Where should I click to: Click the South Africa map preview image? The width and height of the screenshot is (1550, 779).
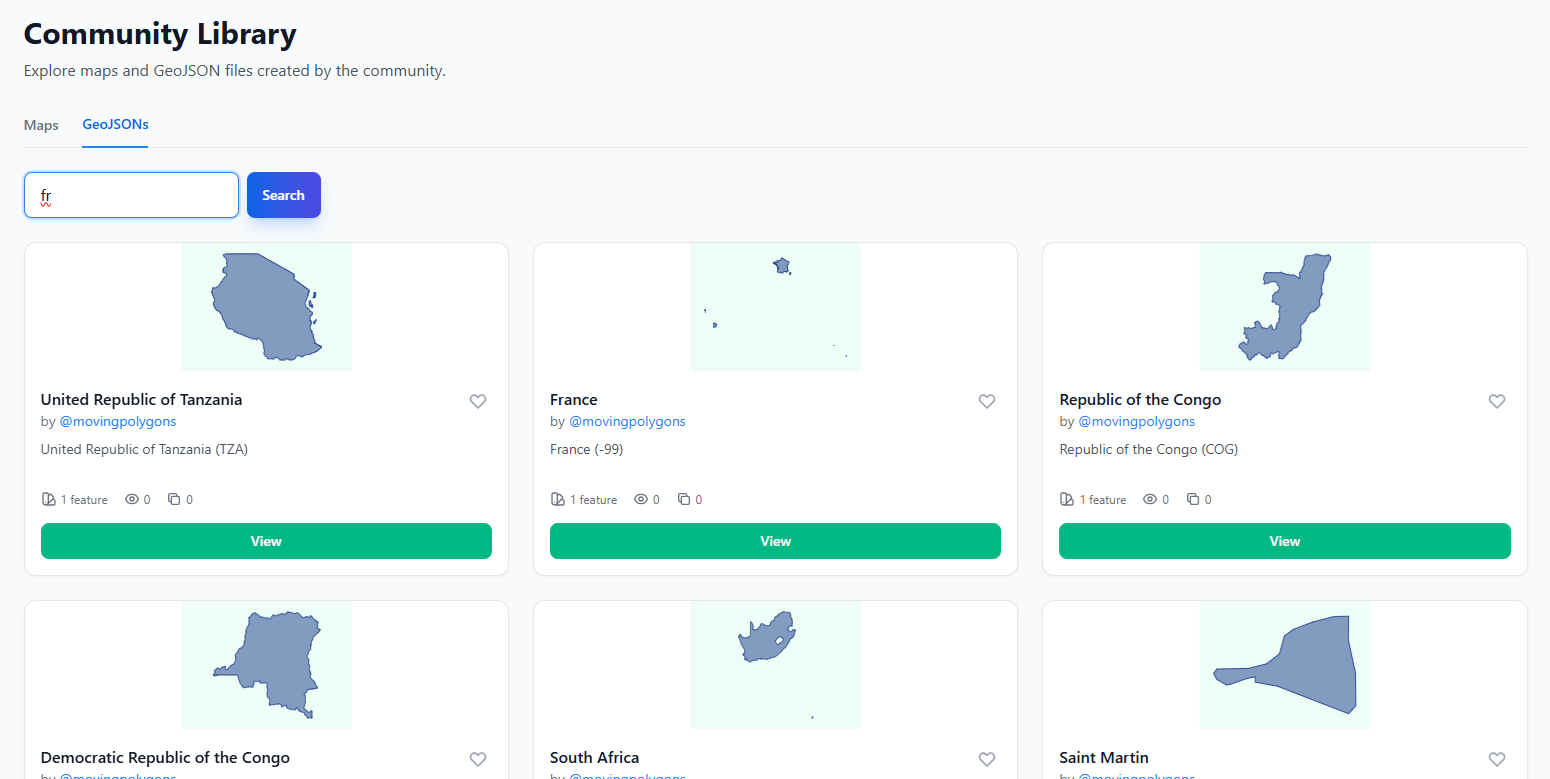(x=775, y=665)
